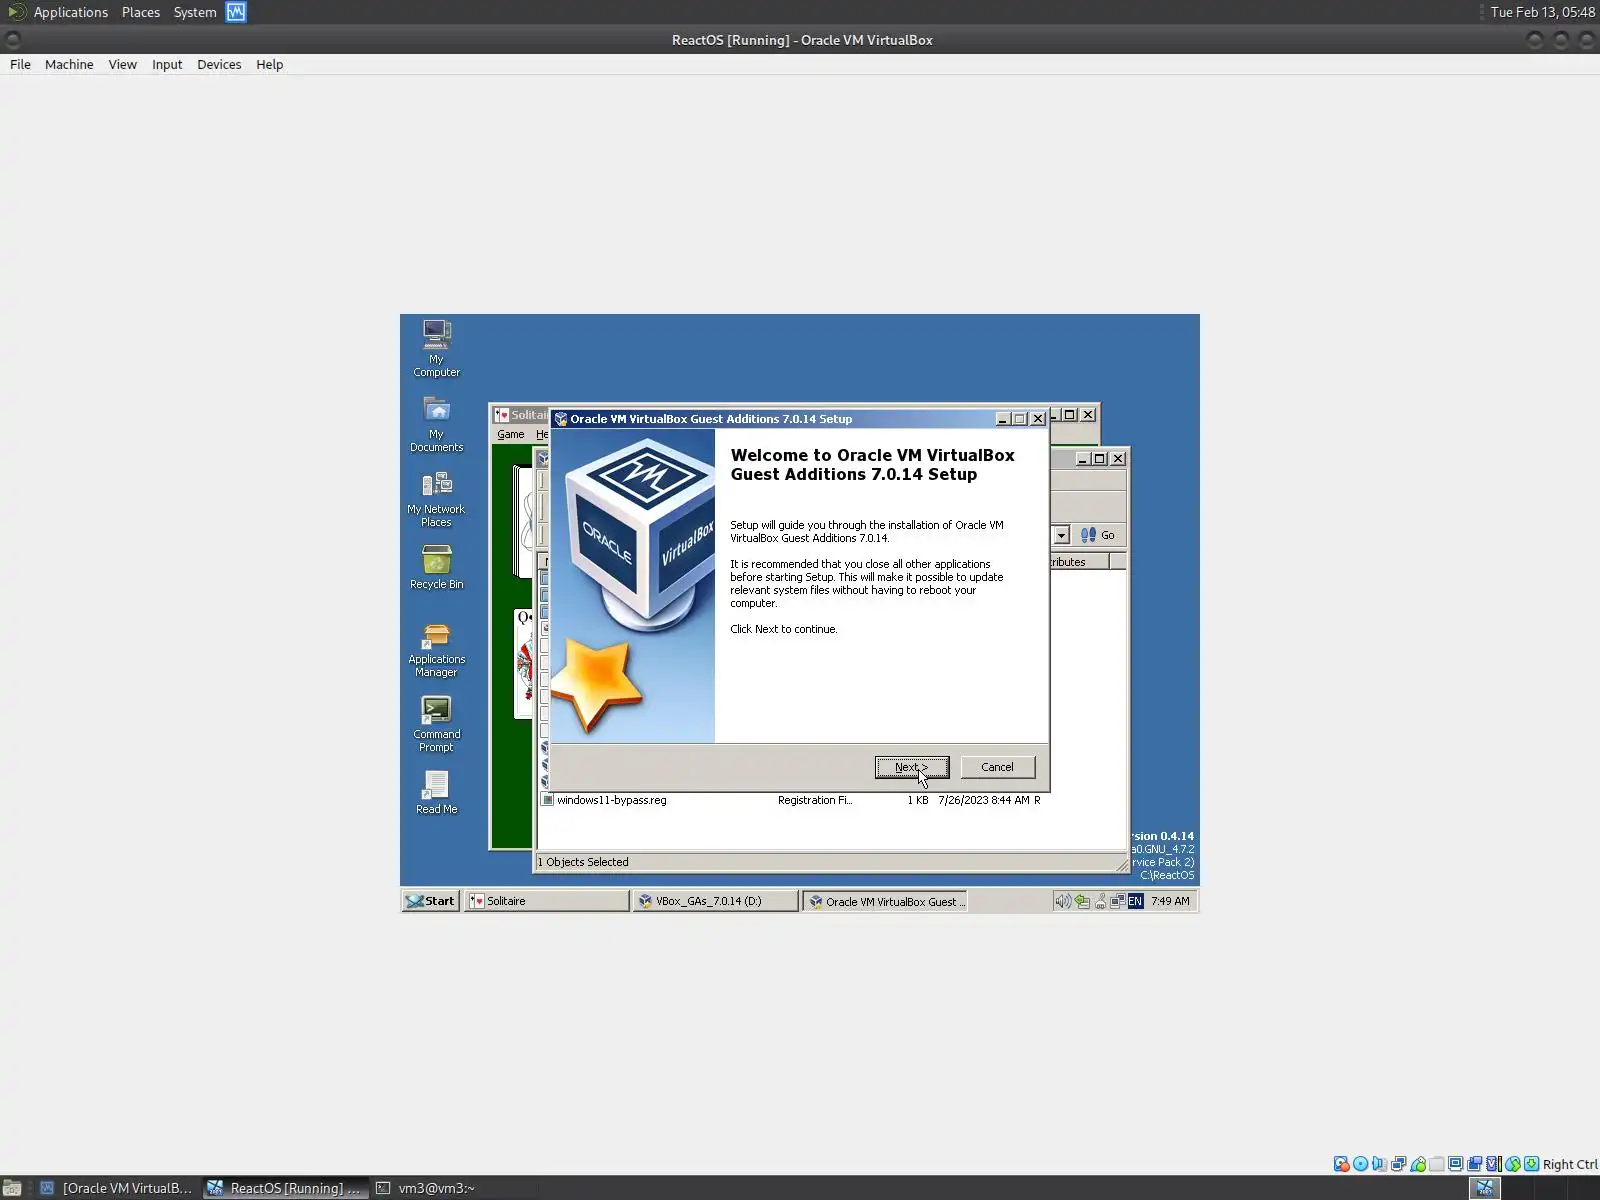Image resolution: width=1600 pixels, height=1200 pixels.
Task: Click the optical disk status icon
Action: (1361, 1164)
